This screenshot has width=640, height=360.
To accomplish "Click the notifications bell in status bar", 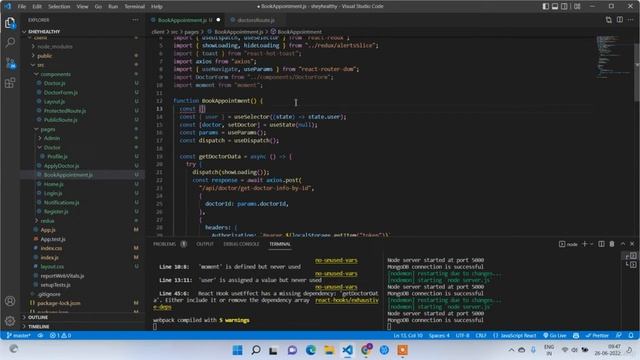I will (x=631, y=336).
